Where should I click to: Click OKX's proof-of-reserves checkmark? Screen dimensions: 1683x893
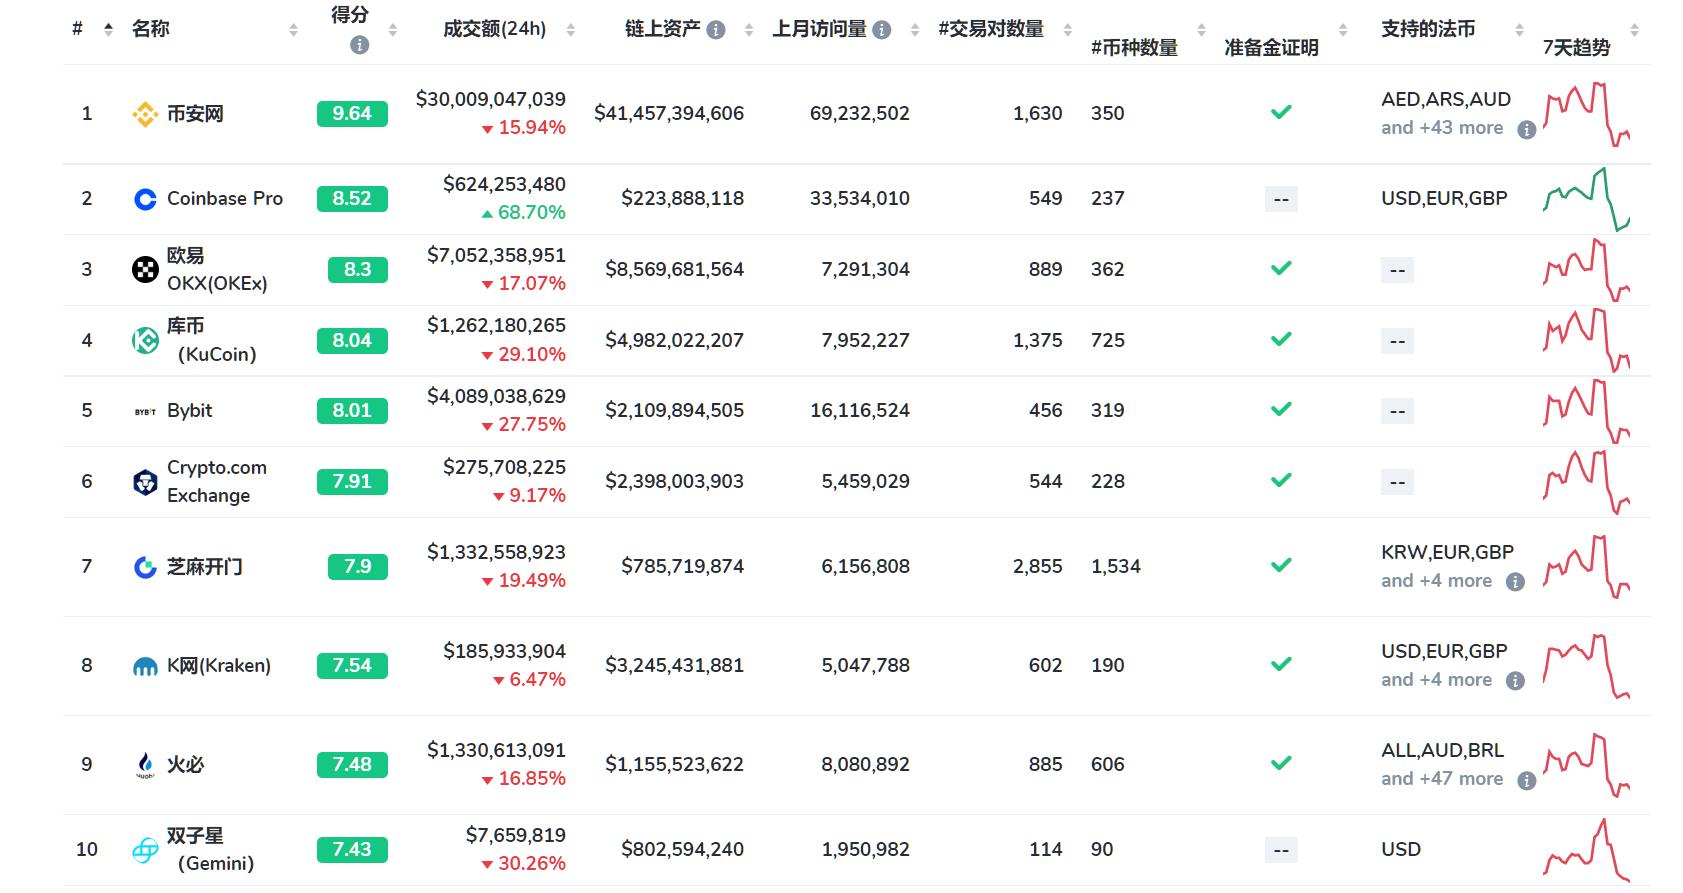click(1281, 269)
